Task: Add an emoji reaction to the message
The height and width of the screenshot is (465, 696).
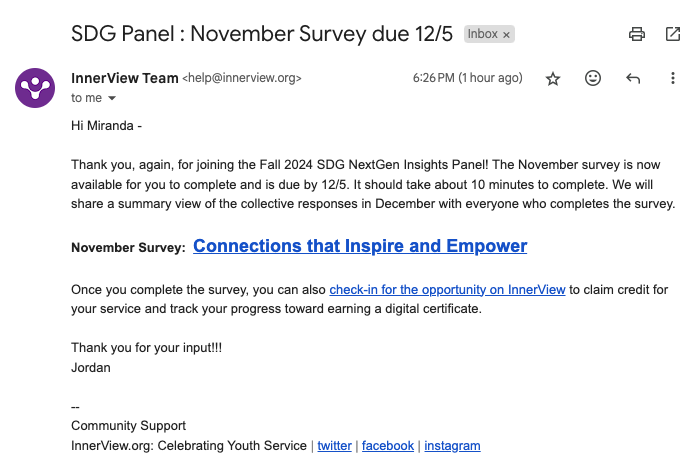Action: tap(593, 78)
